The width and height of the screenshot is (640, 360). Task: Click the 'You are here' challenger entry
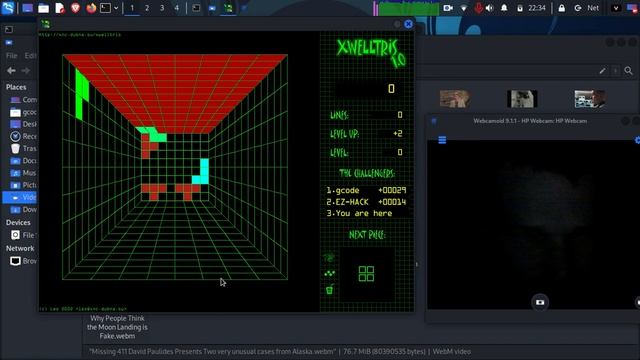coord(359,213)
